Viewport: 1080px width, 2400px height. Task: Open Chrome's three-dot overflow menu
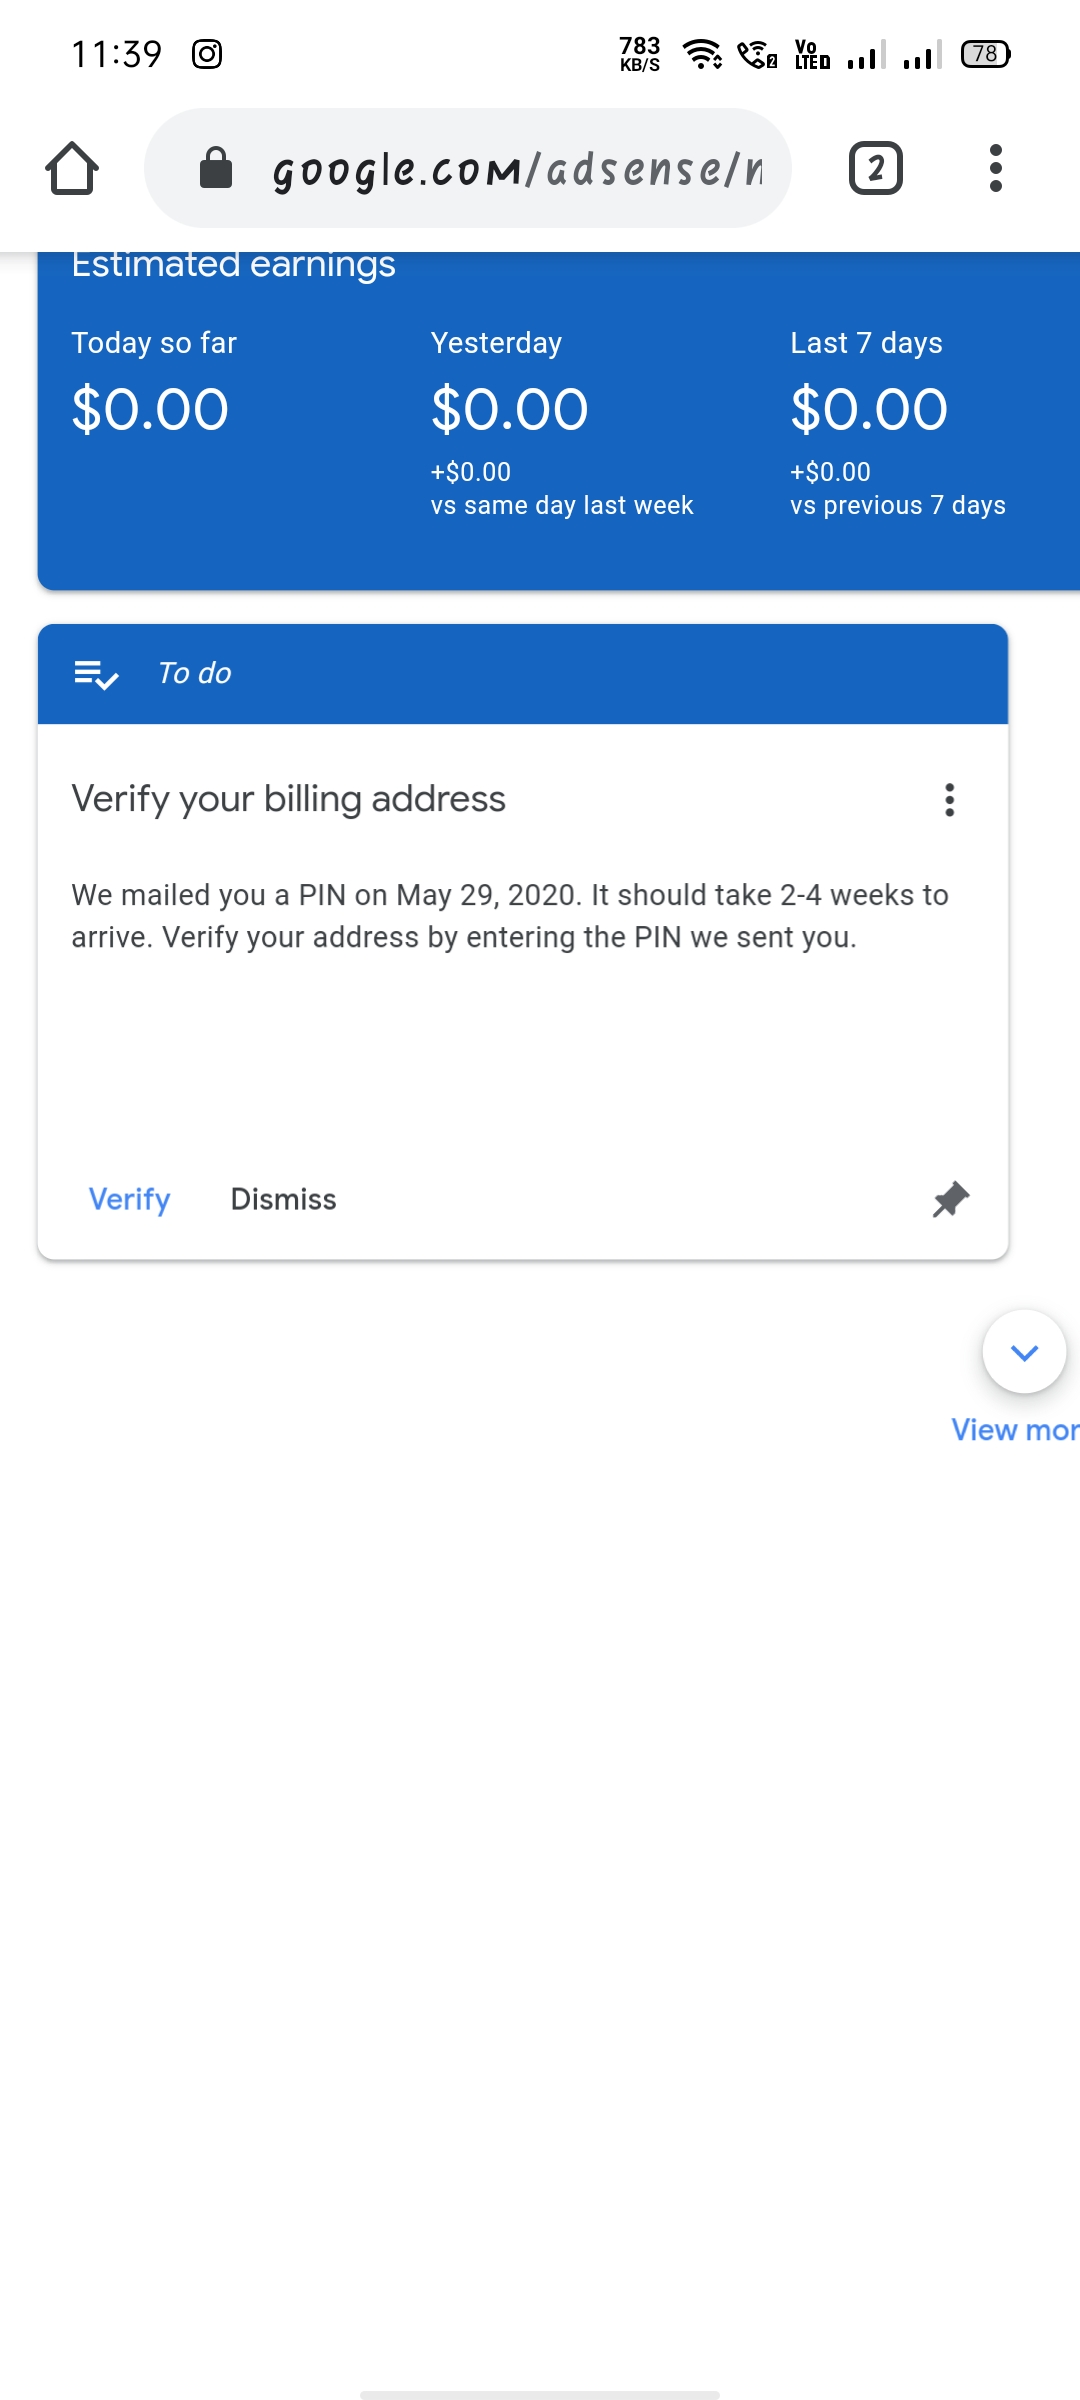pos(995,167)
